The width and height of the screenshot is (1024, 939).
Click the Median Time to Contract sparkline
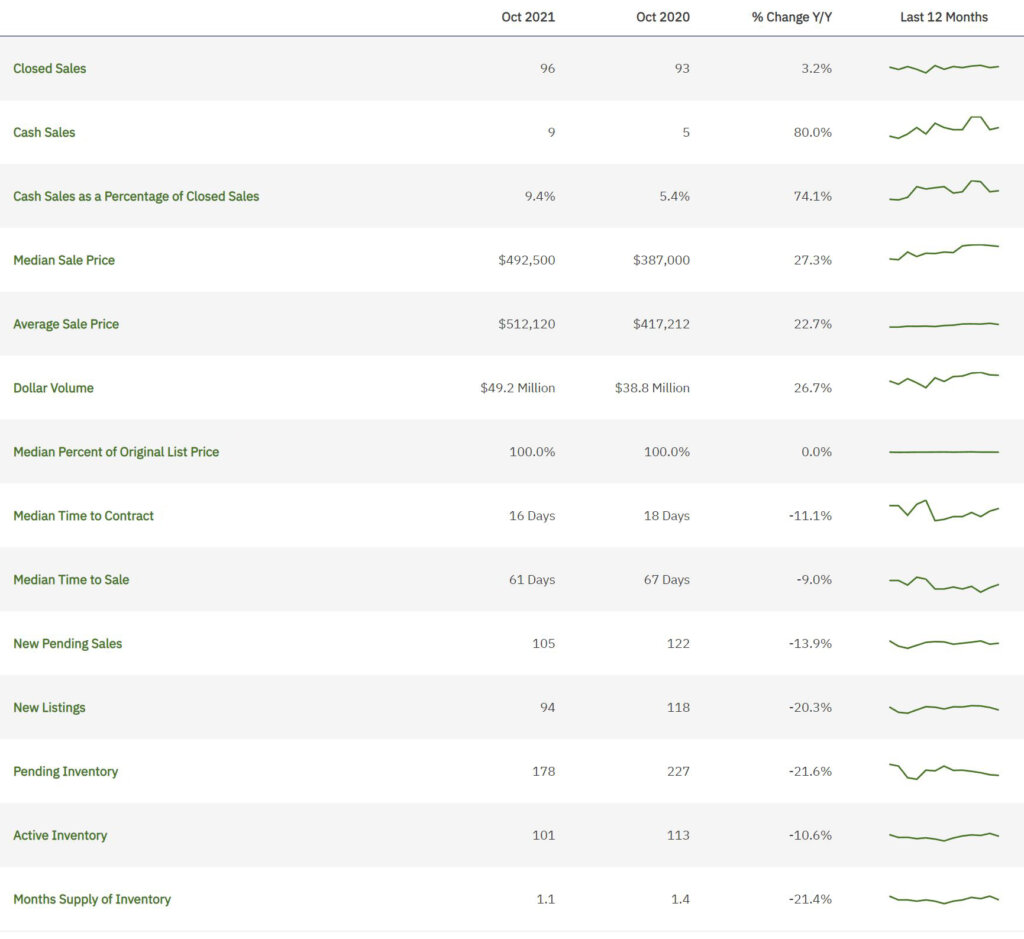pos(943,511)
